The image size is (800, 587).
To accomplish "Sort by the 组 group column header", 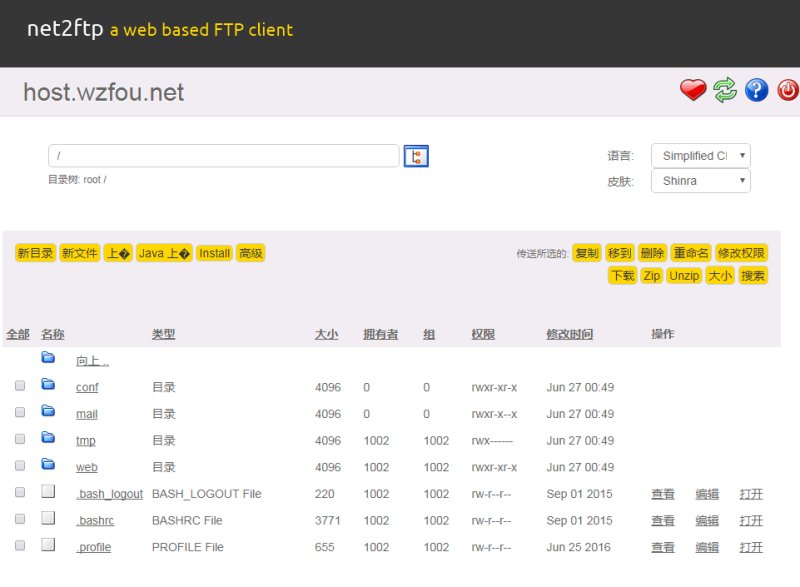I will tap(429, 335).
